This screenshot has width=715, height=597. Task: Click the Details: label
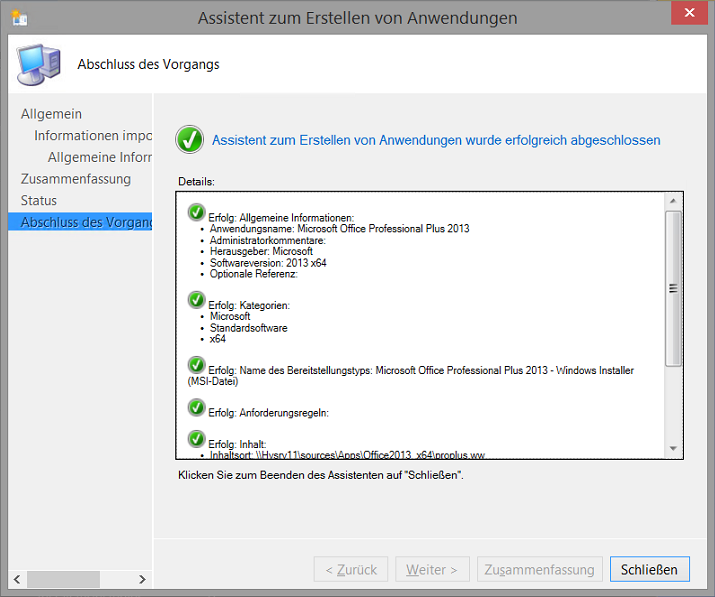pos(196,182)
